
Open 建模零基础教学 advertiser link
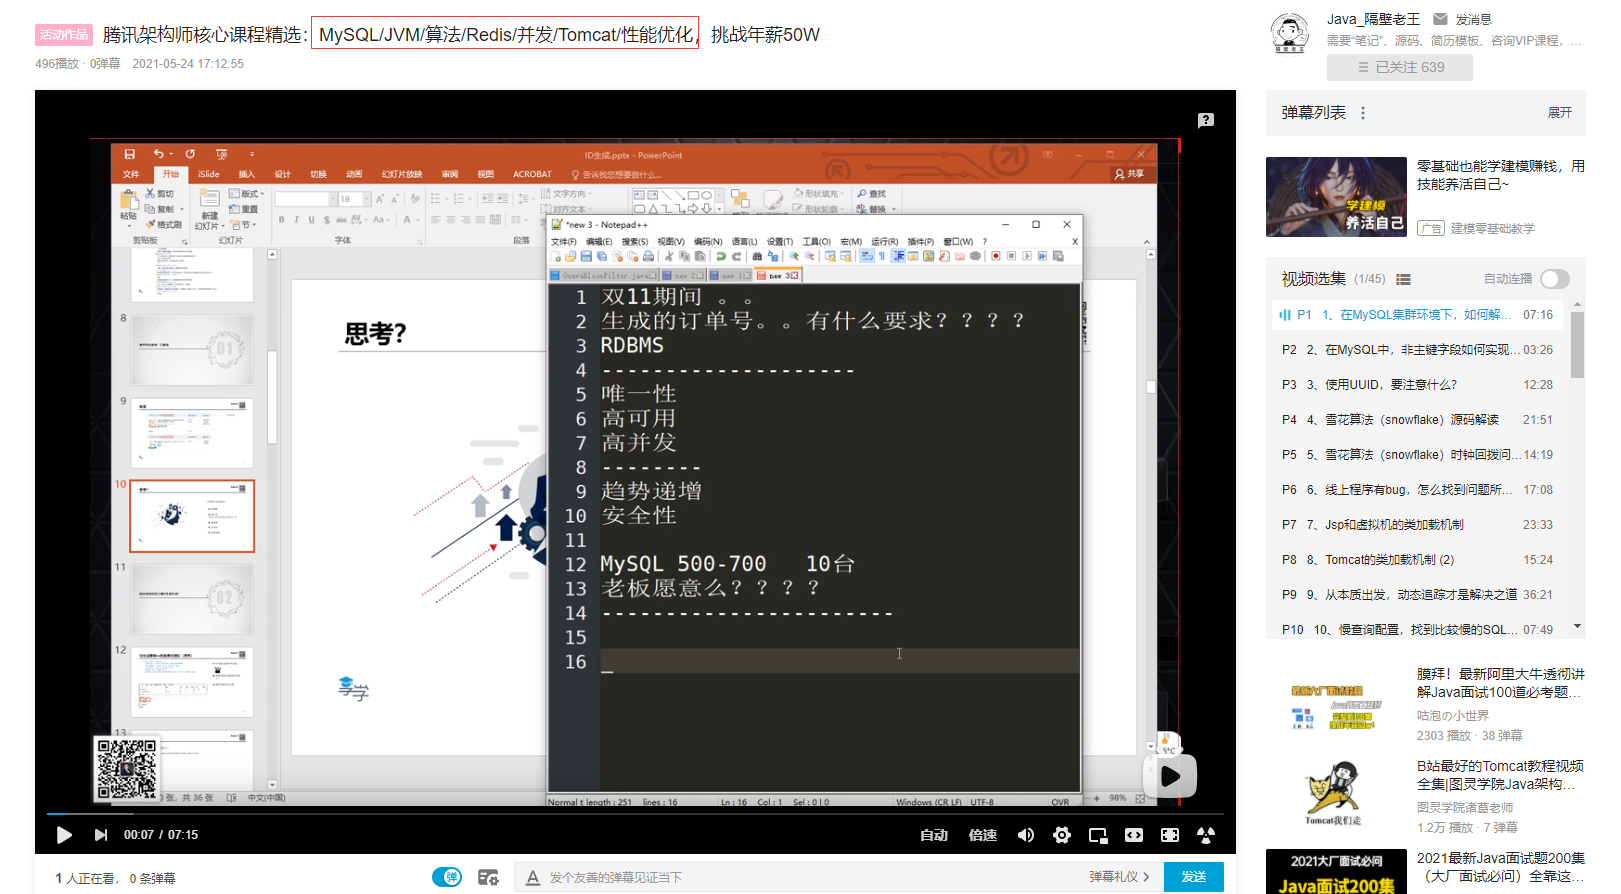(1493, 229)
